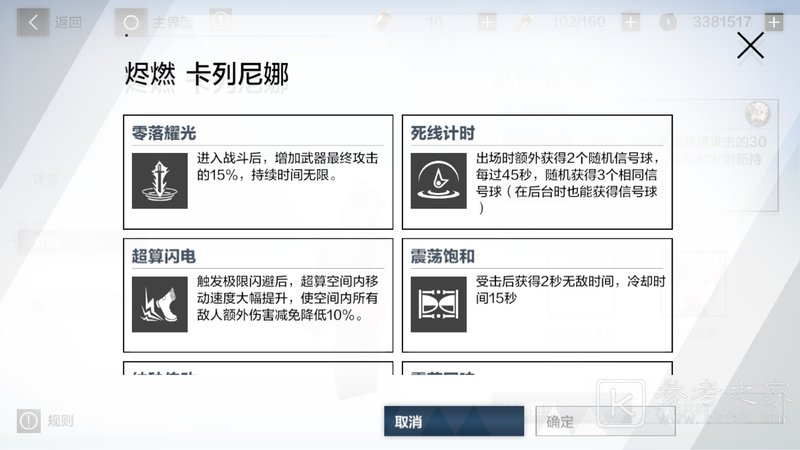Click the 零落耀光 sword skill icon
Viewport: 800px width, 450px height.
click(x=160, y=181)
